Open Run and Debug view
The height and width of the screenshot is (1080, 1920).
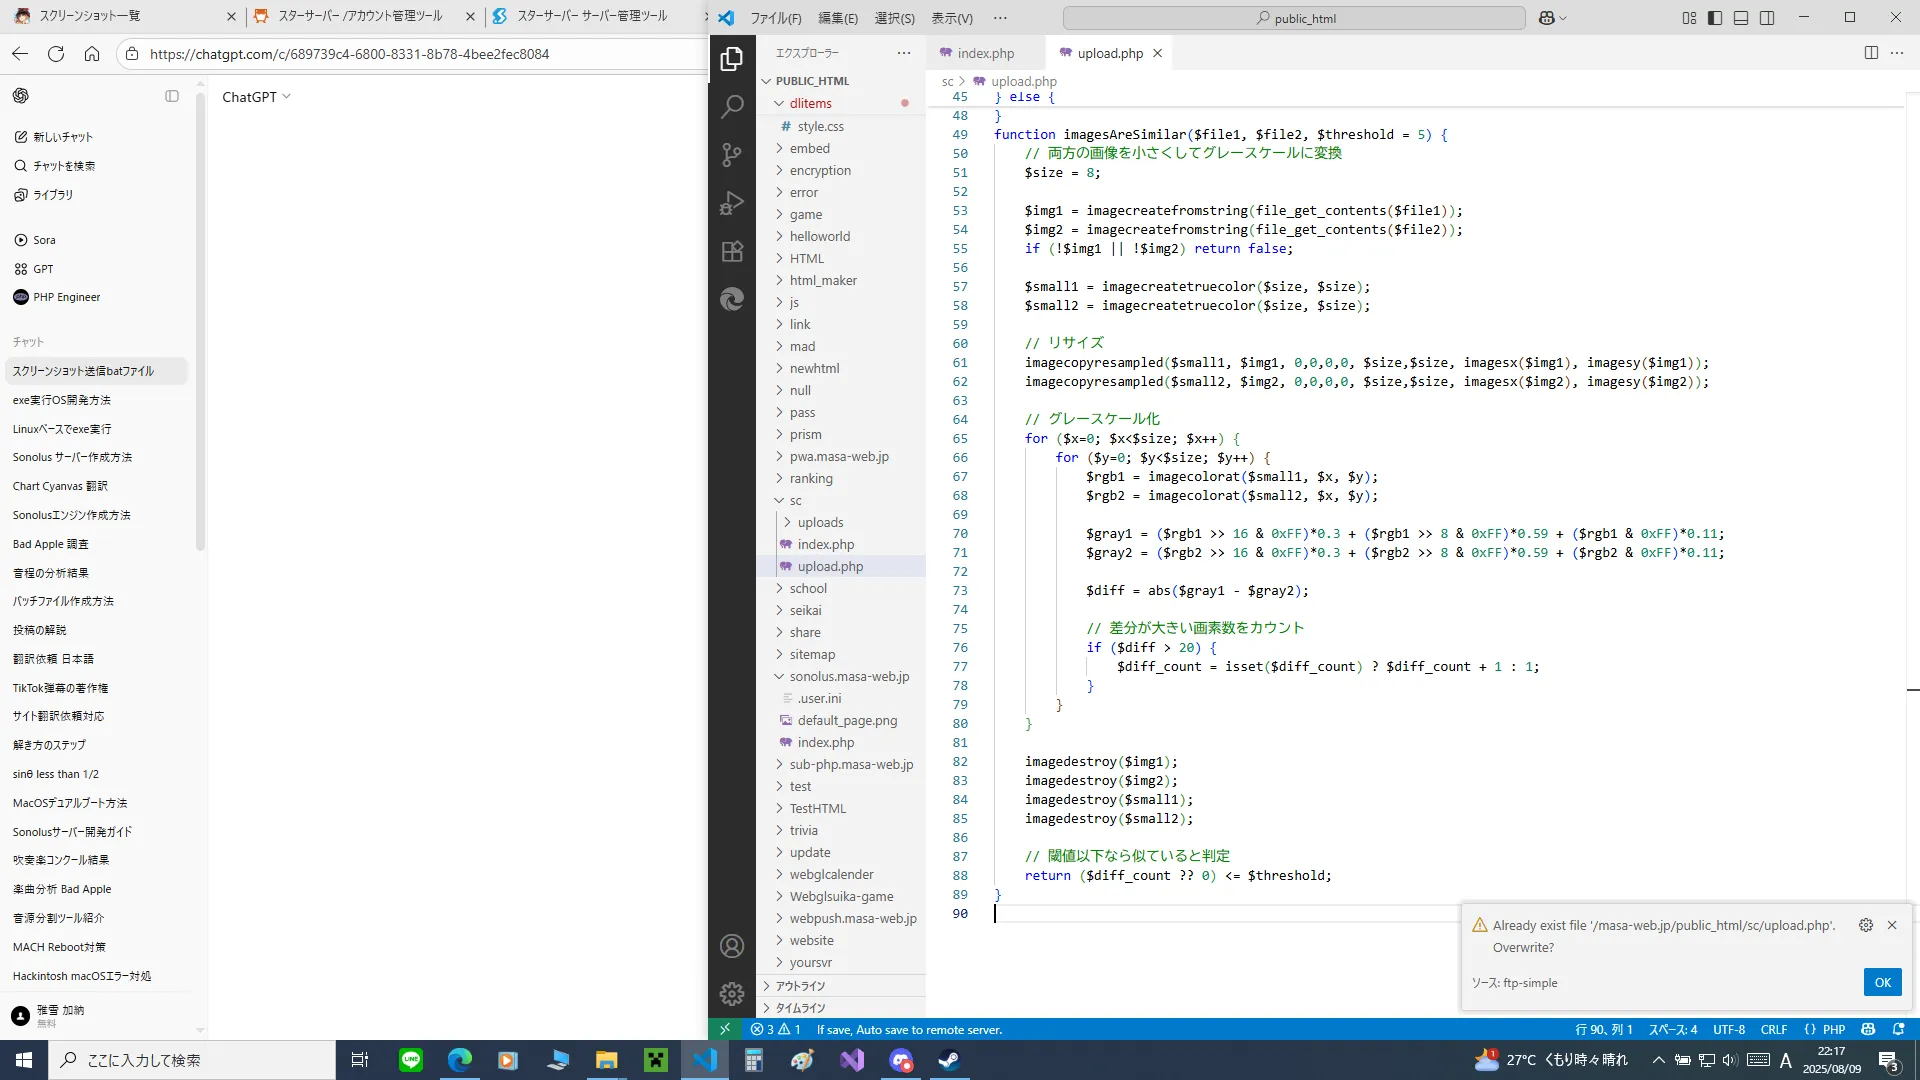[x=732, y=203]
